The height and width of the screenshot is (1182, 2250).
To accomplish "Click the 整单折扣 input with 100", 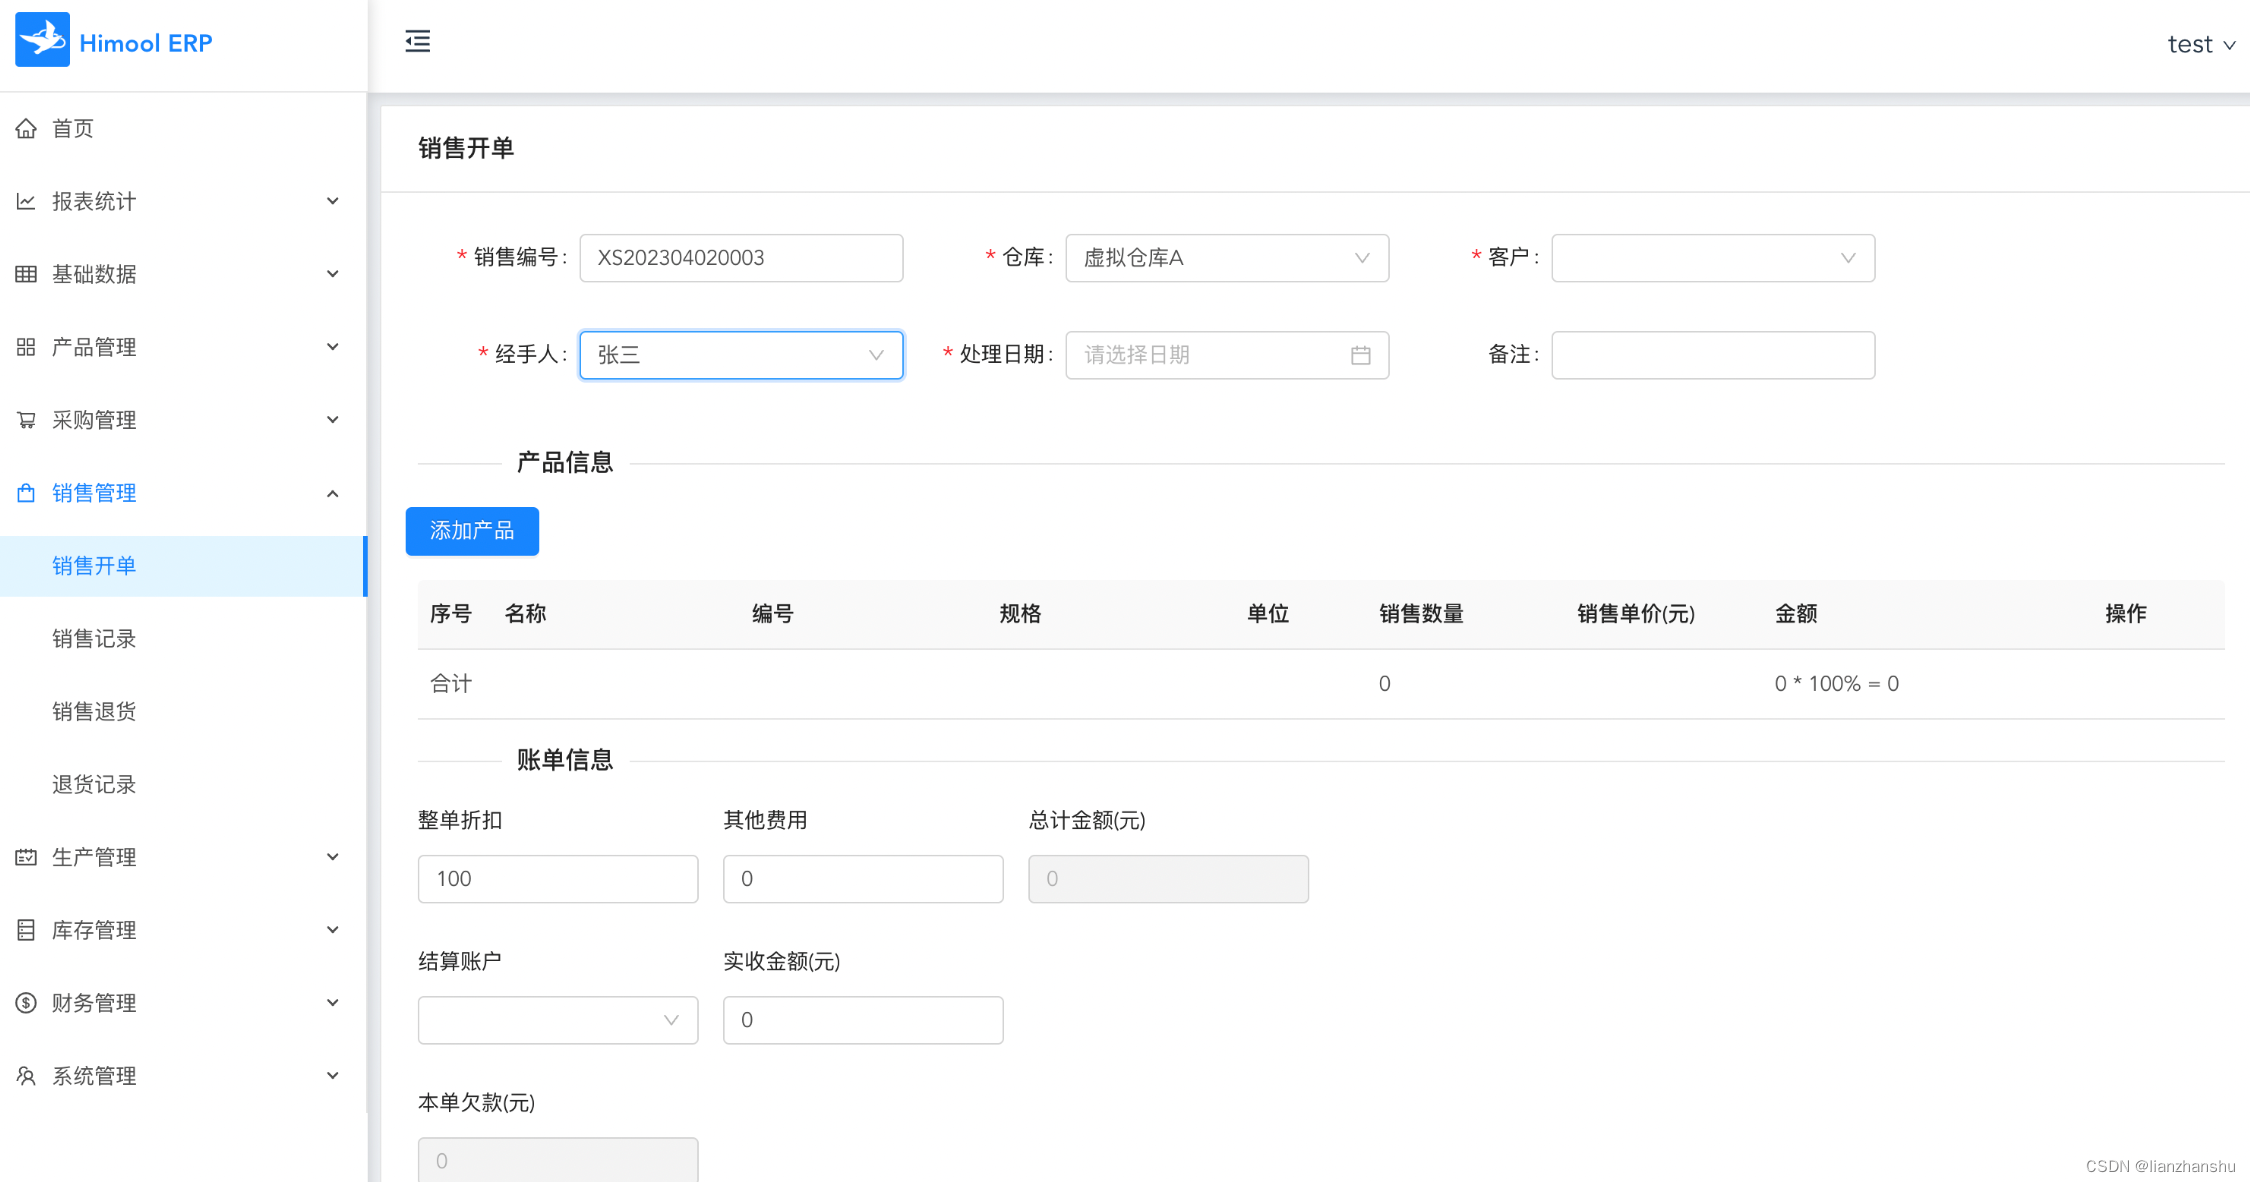I will click(558, 879).
